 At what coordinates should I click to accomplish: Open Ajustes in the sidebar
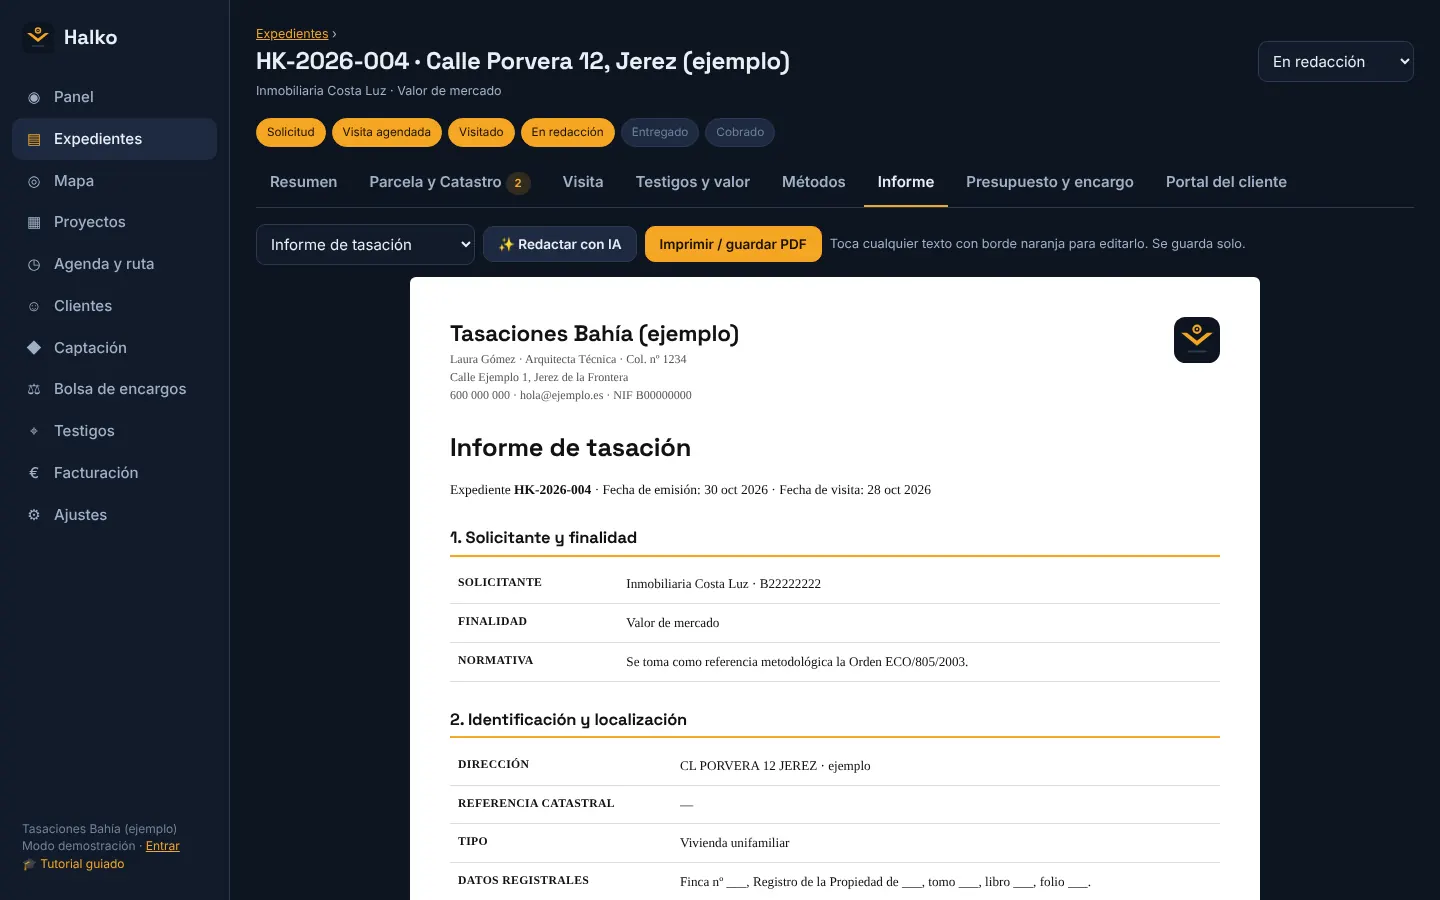tap(114, 515)
